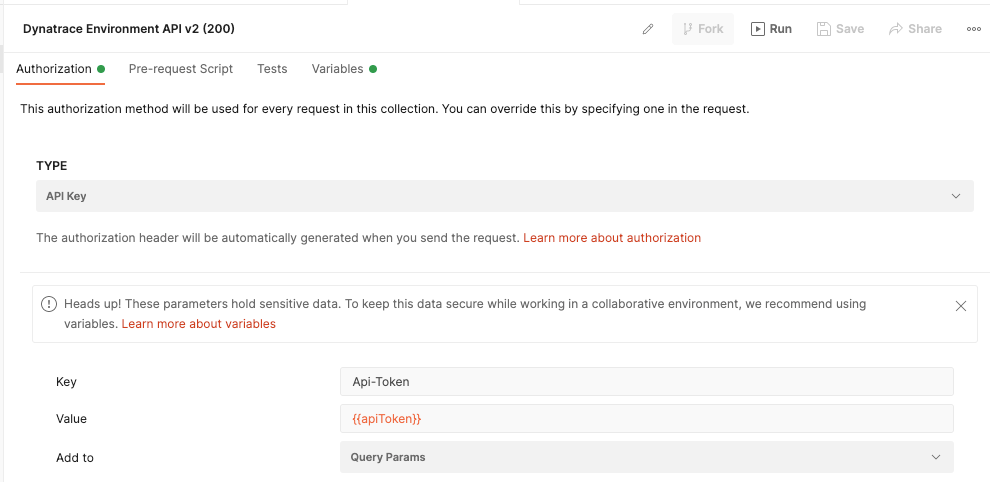Run the collection with the Run button
The height and width of the screenshot is (482, 990).
pyautogui.click(x=771, y=29)
